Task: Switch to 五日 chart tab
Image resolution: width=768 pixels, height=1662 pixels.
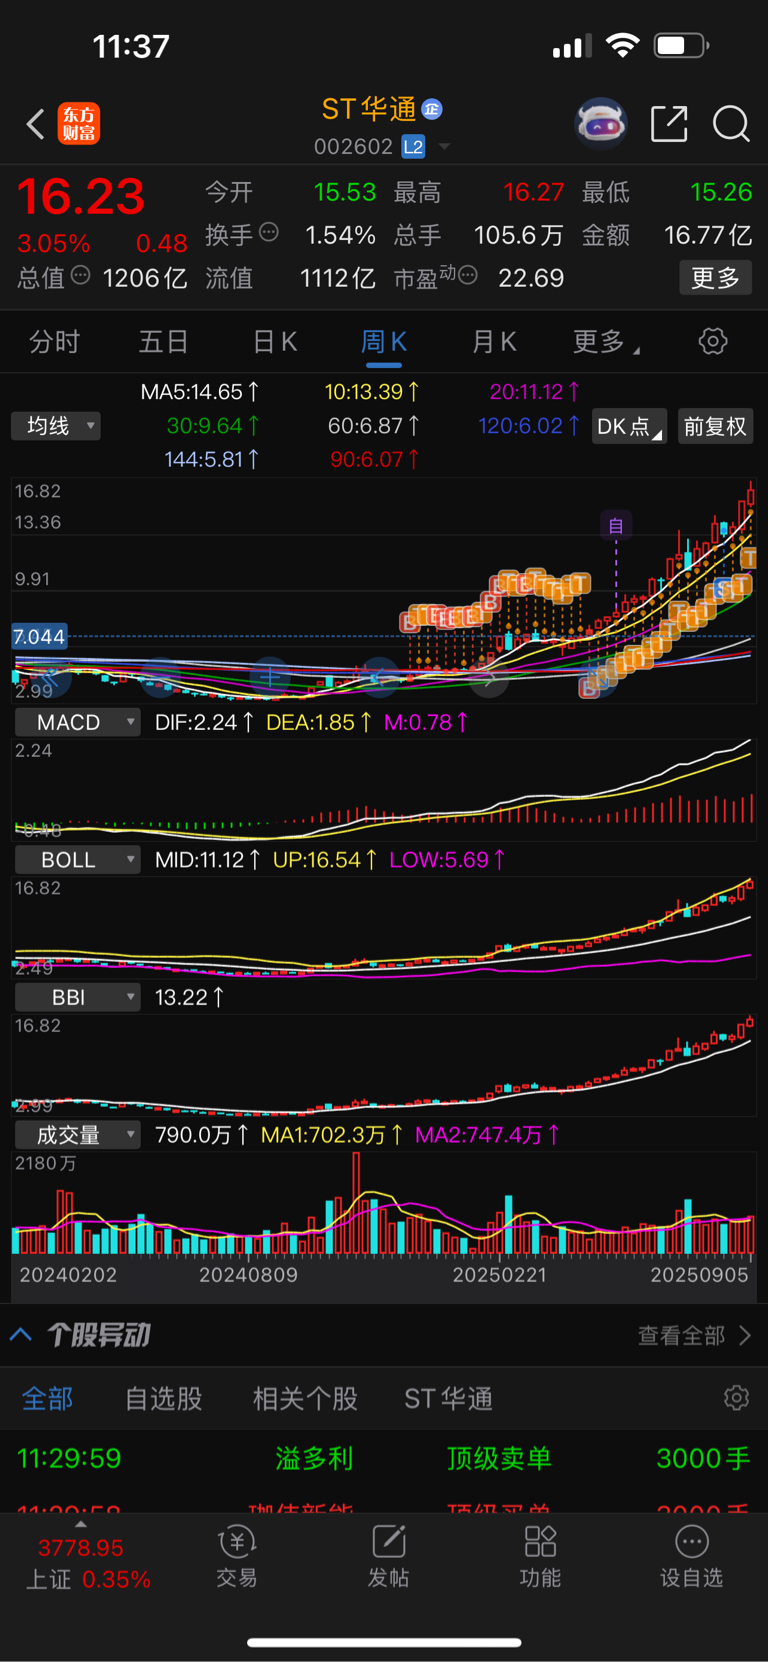Action: click(163, 342)
